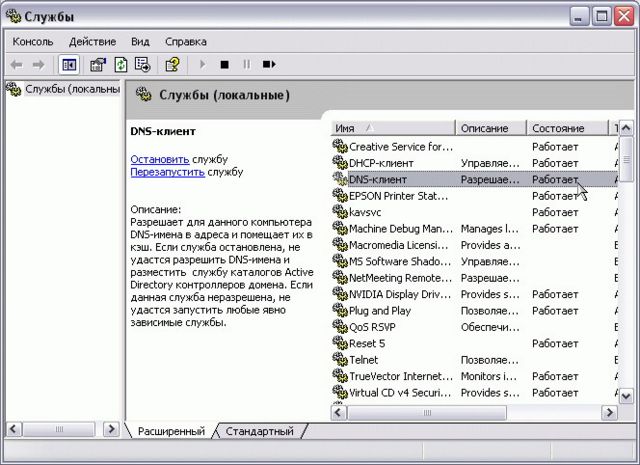The image size is (640, 465).
Task: Open the Вид menu
Action: pos(140,42)
